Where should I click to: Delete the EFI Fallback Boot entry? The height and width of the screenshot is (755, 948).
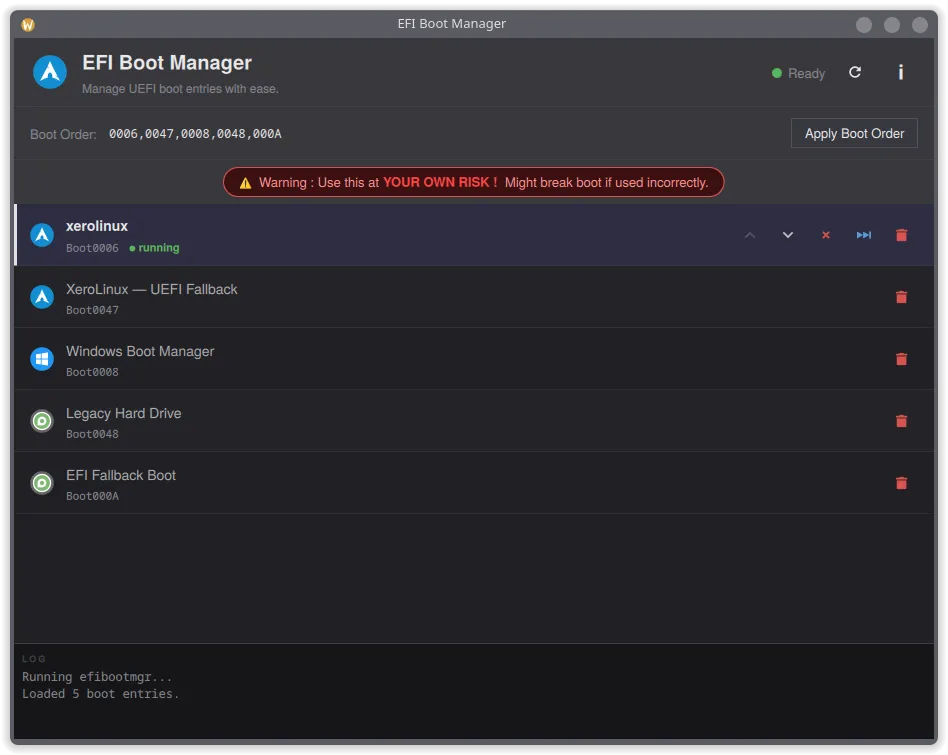(901, 483)
